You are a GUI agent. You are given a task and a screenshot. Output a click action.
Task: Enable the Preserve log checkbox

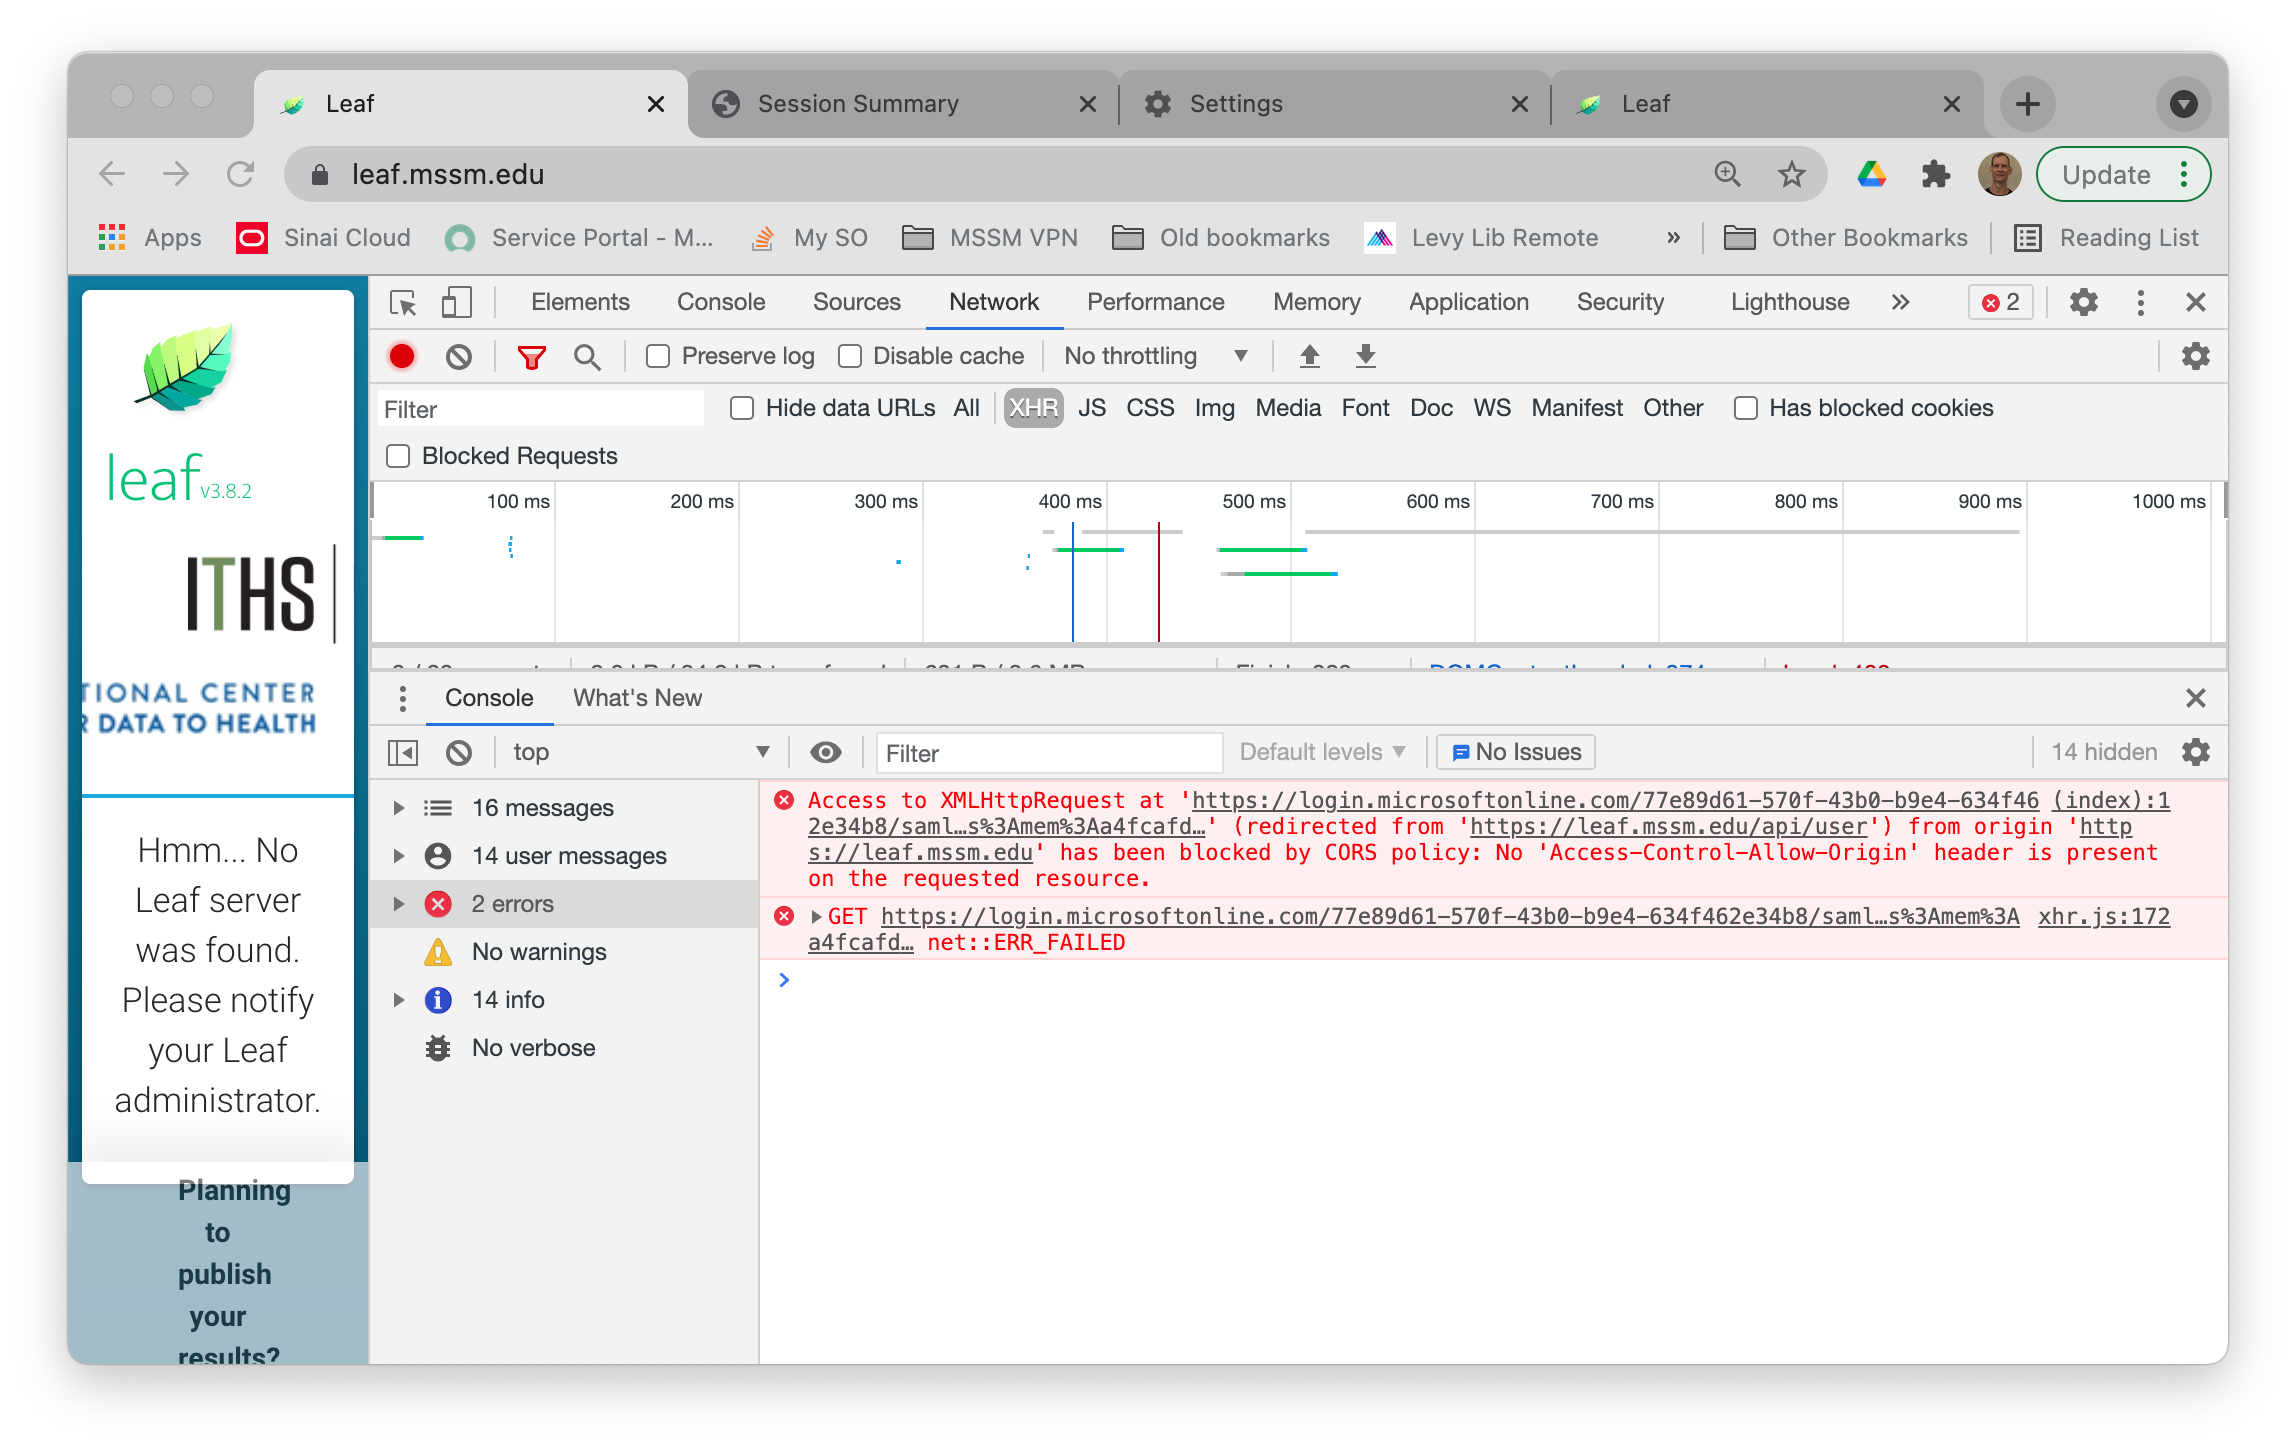click(x=658, y=356)
